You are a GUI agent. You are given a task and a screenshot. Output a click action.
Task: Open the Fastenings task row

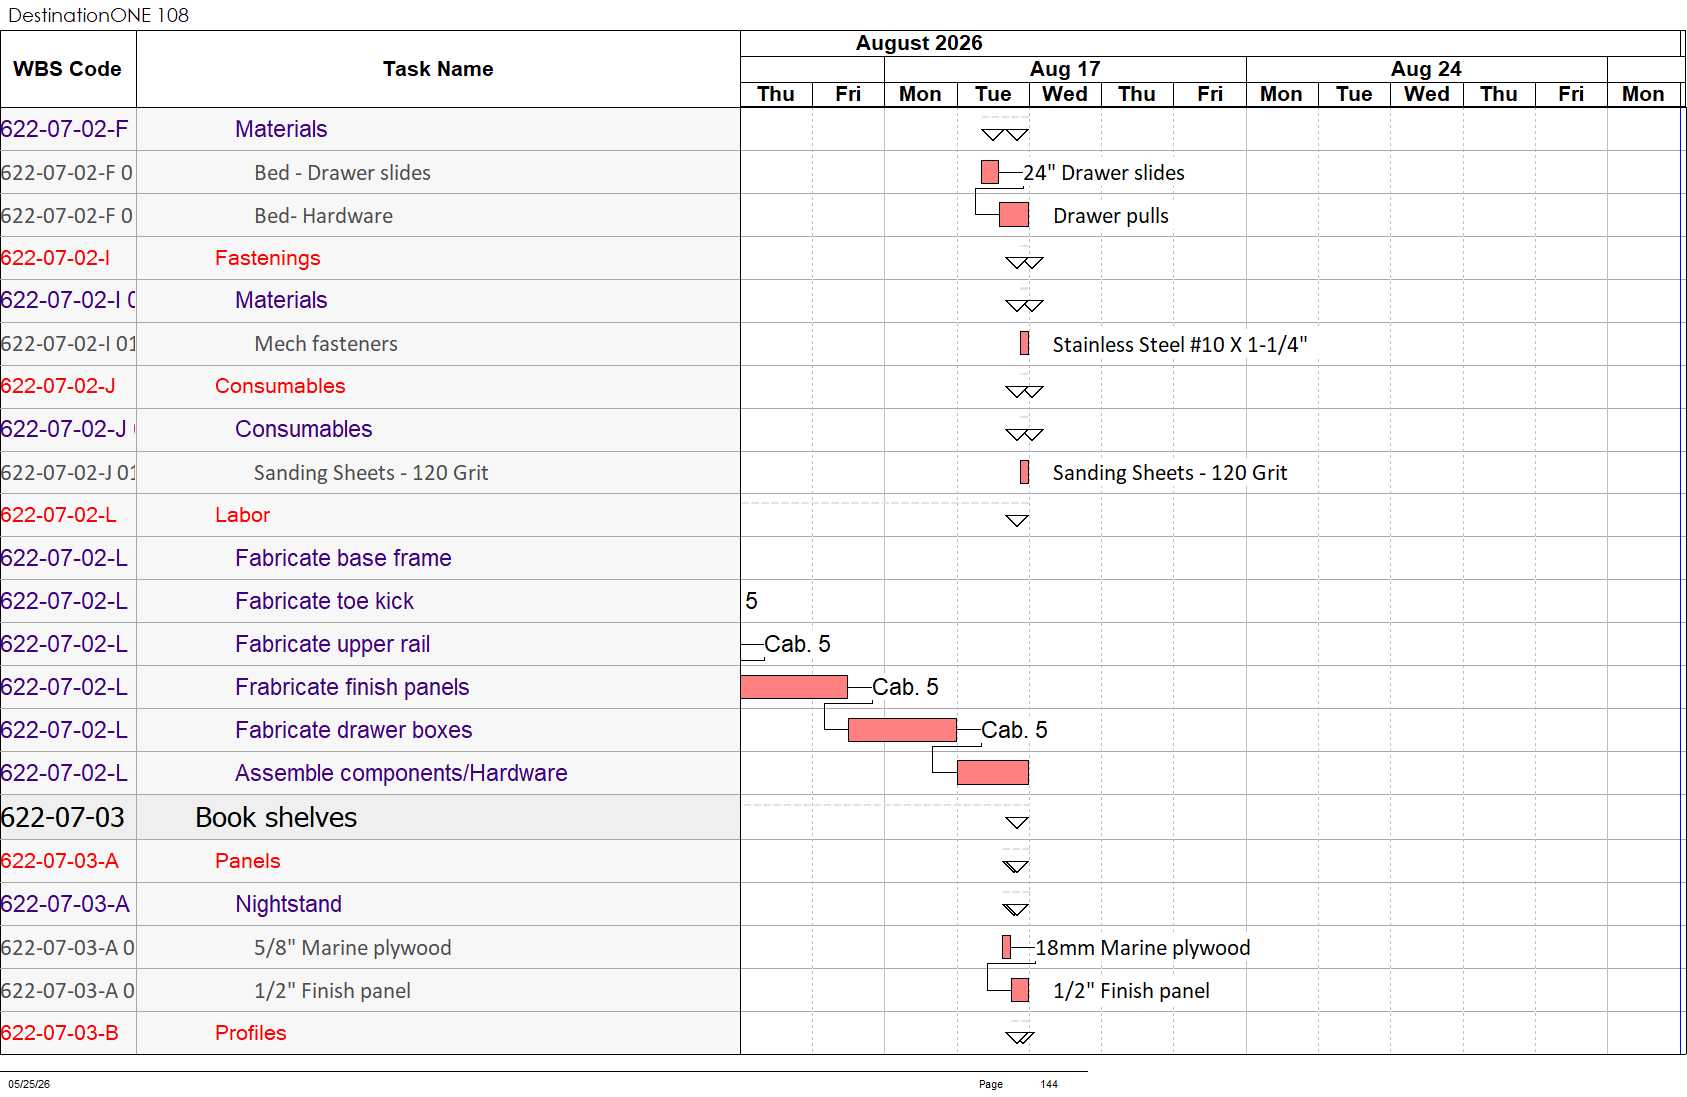(267, 258)
